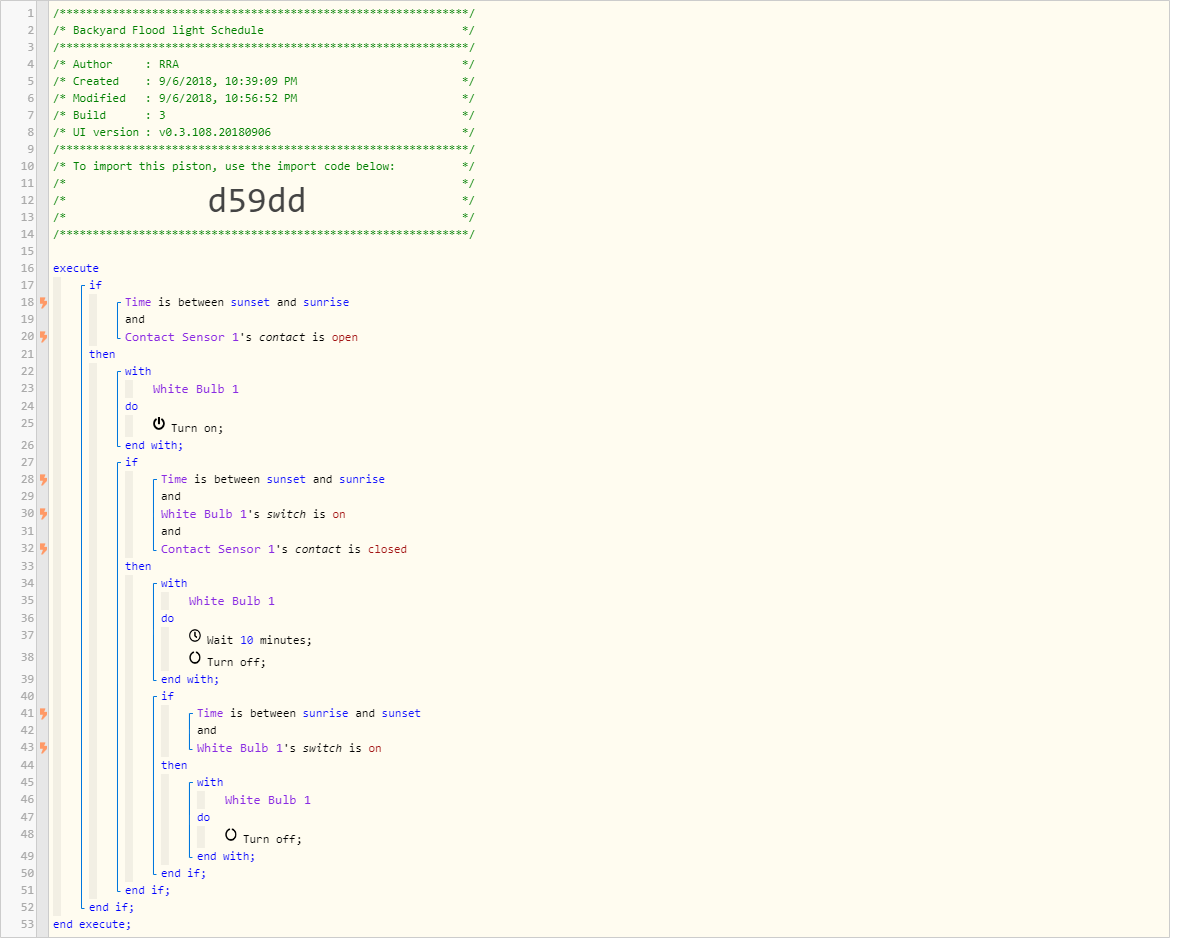1178x940 pixels.
Task: Click the and operator on line 31
Action: tap(171, 533)
